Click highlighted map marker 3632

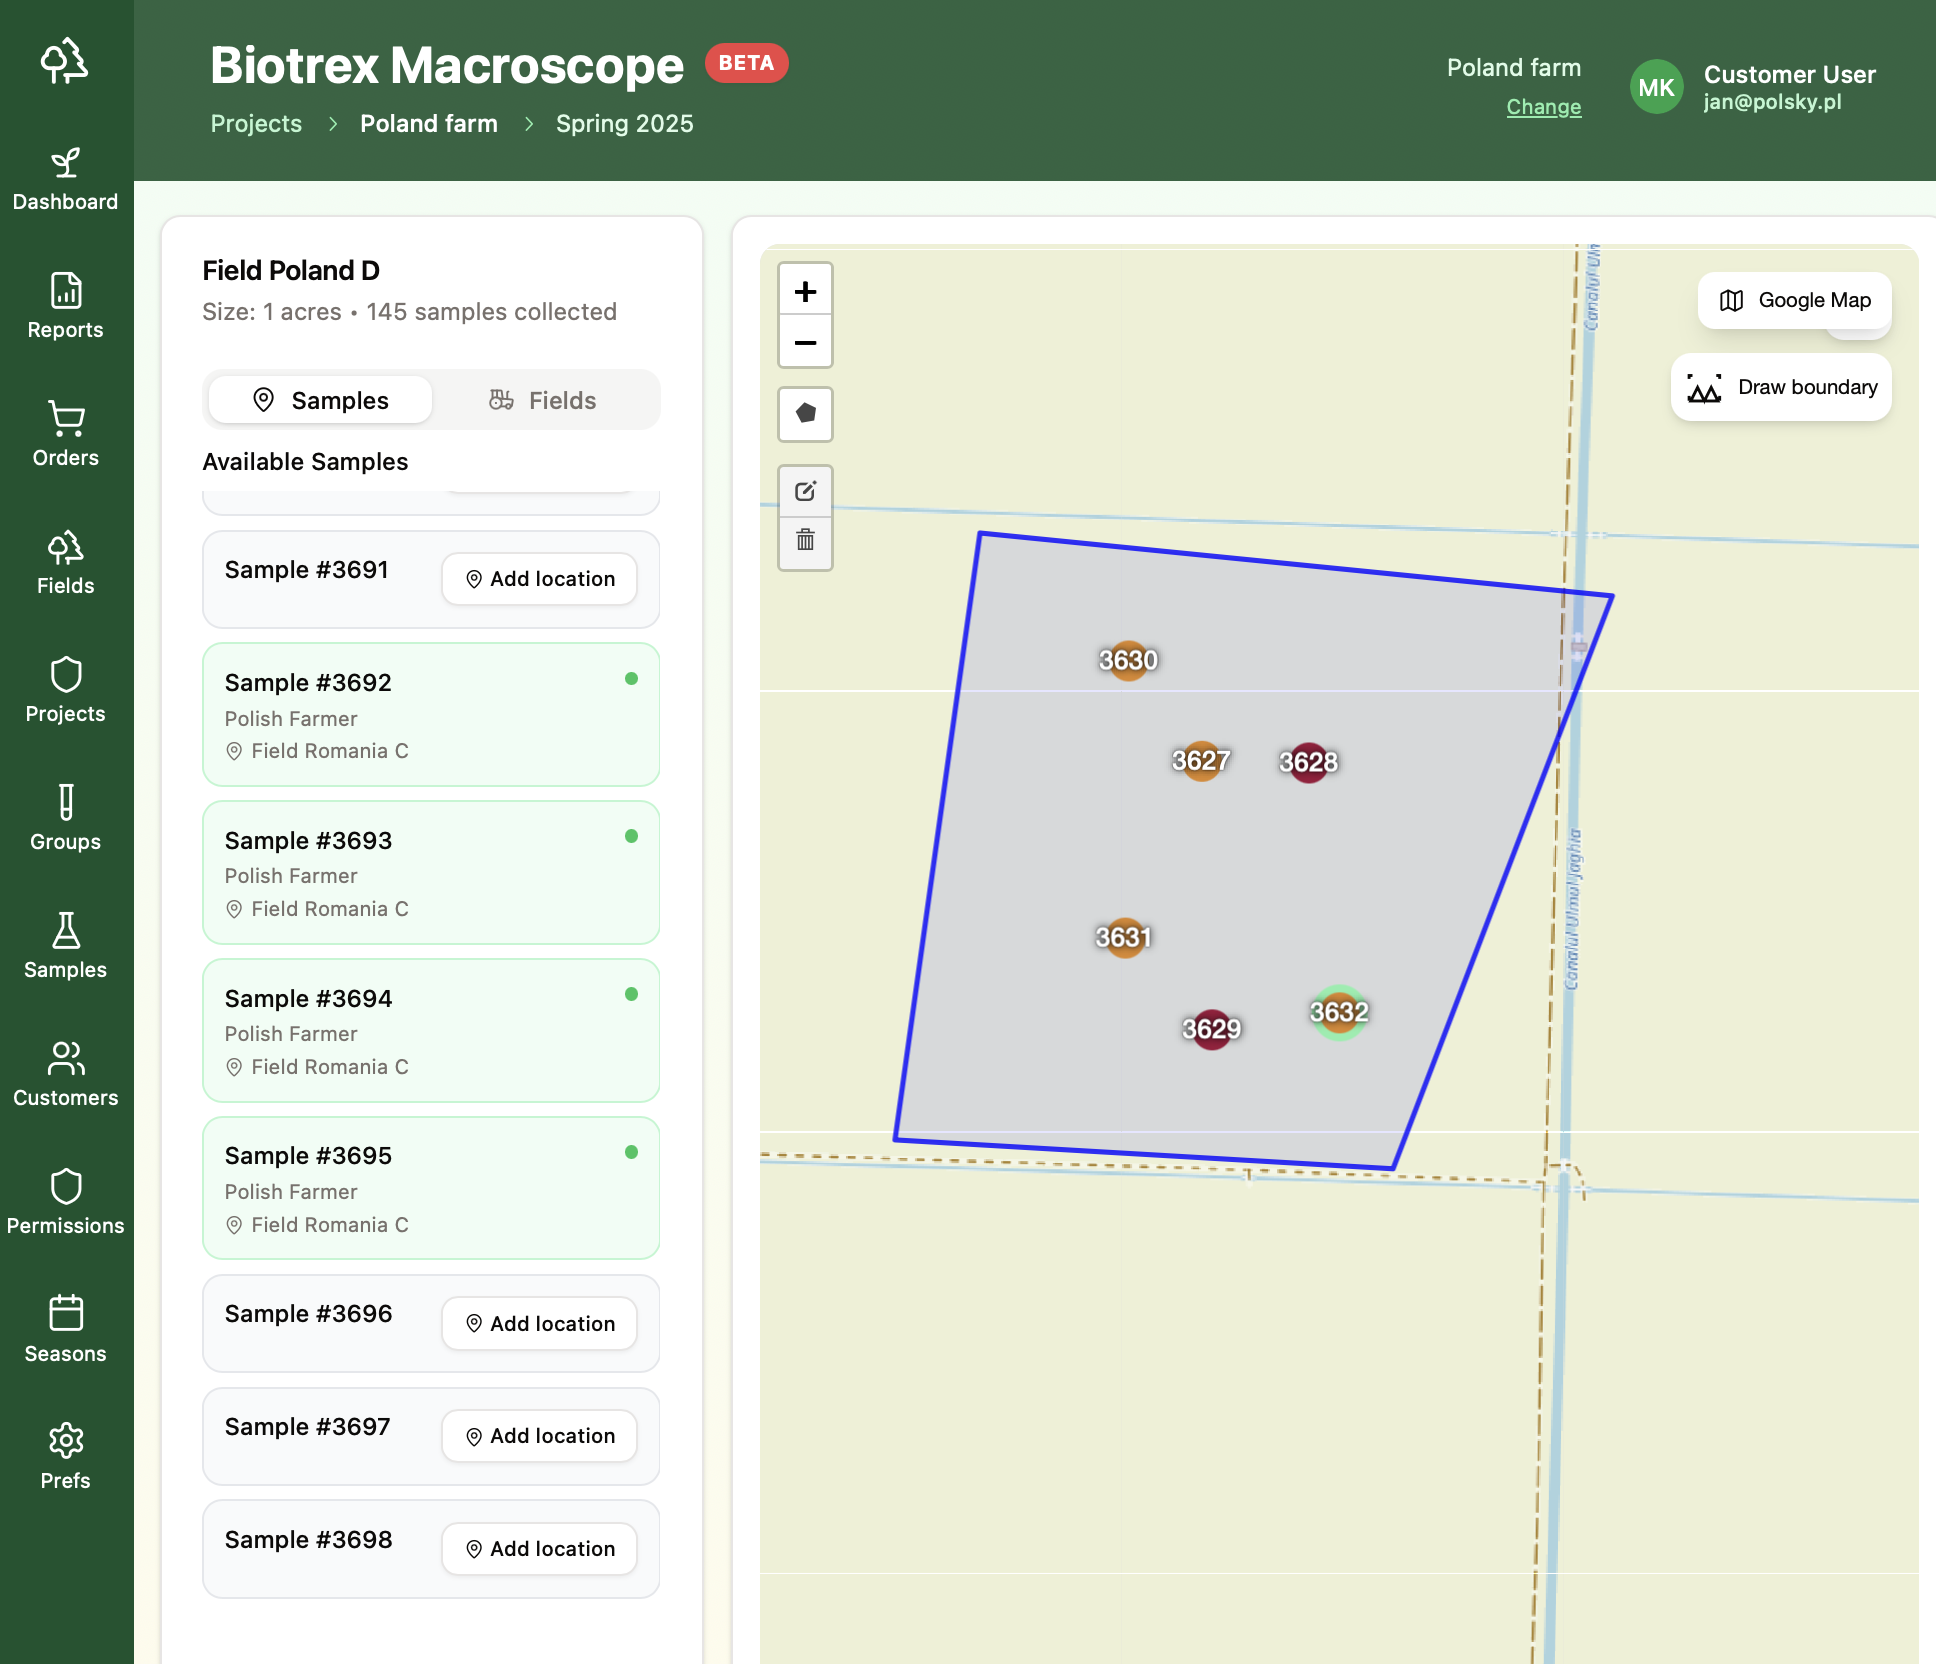tap(1339, 1012)
